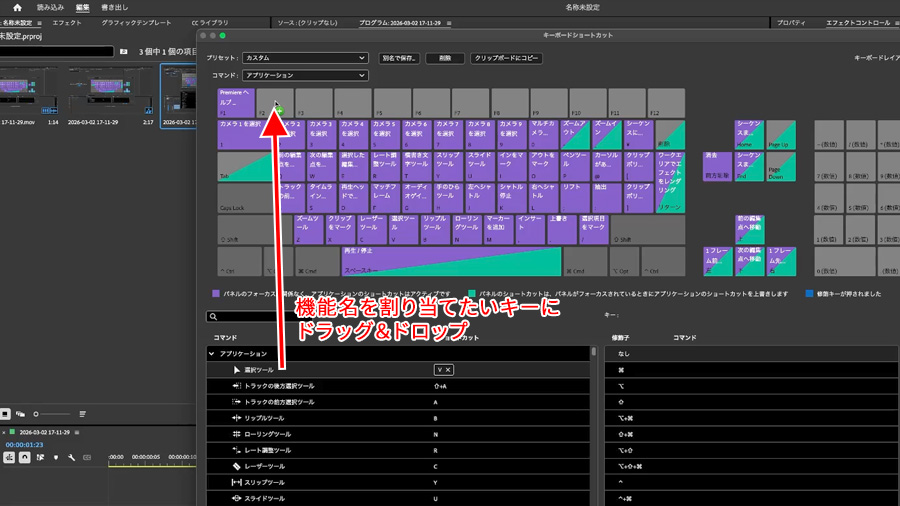Switch project panel to icon view
This screenshot has width=900, height=506.
click(5, 414)
